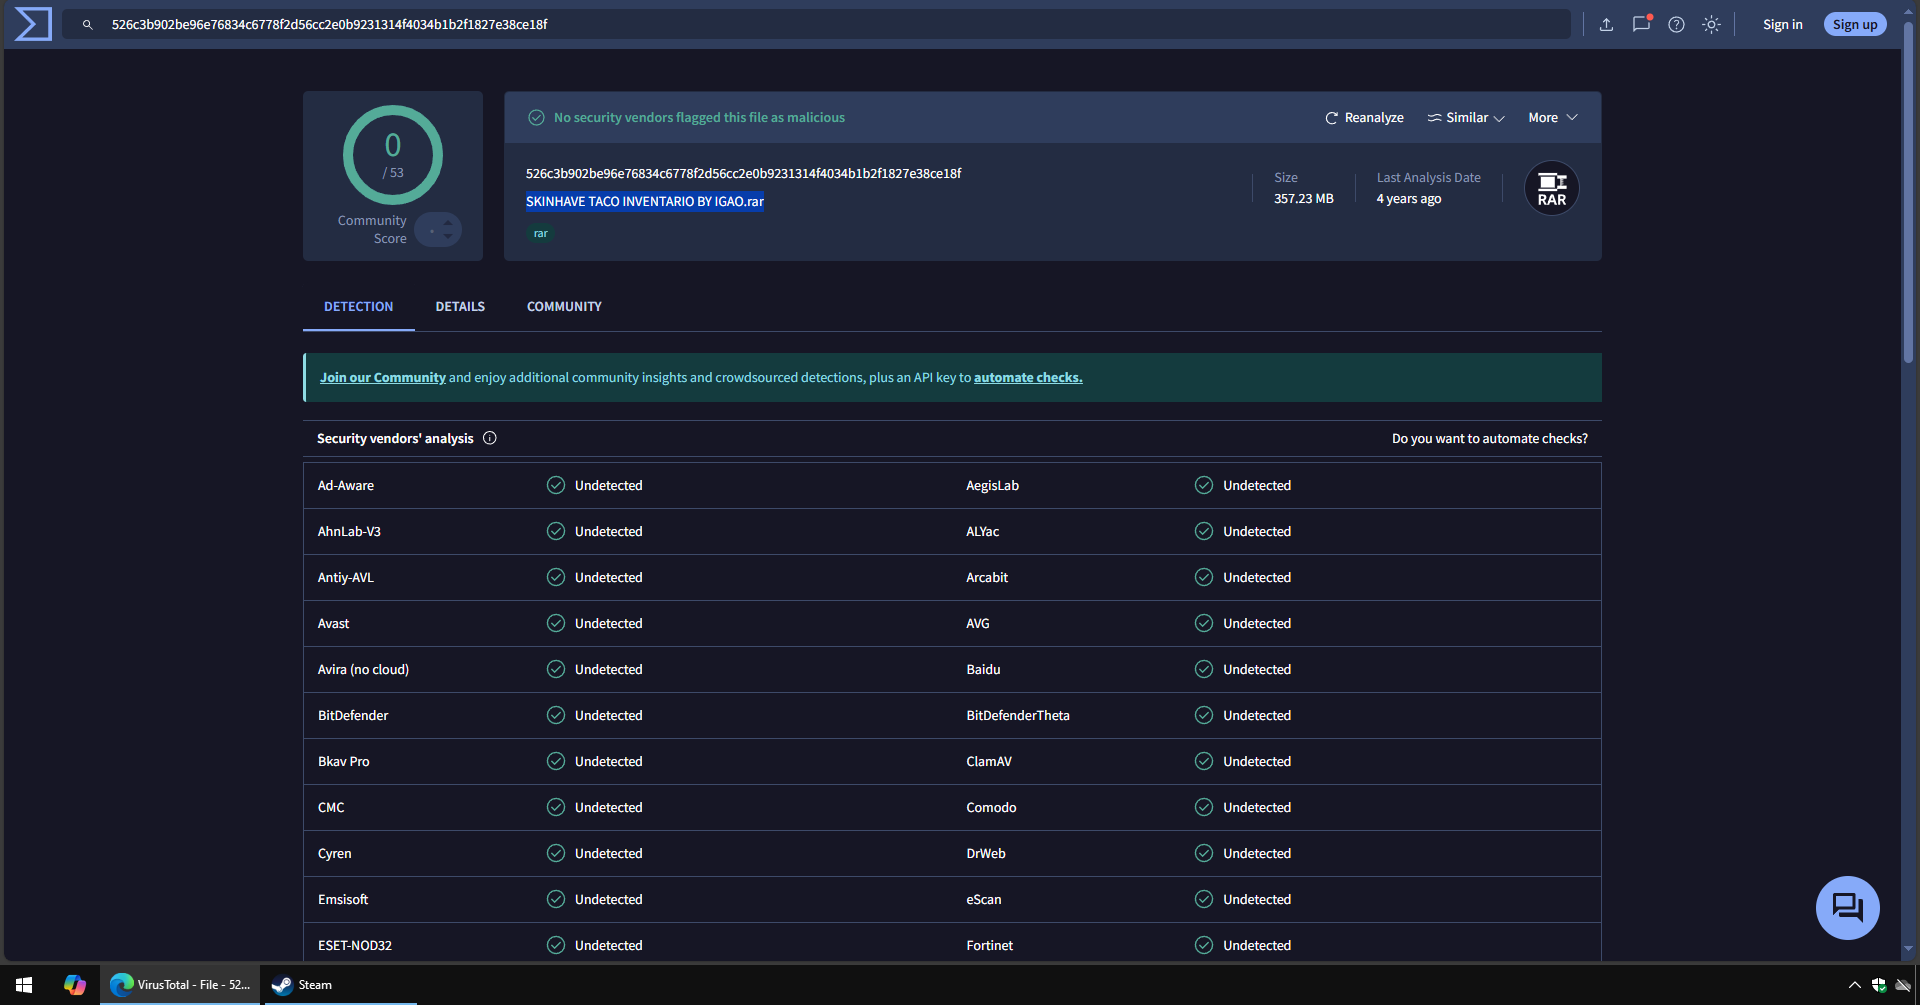Click the automate checks link
1920x1005 pixels.
tap(1028, 377)
